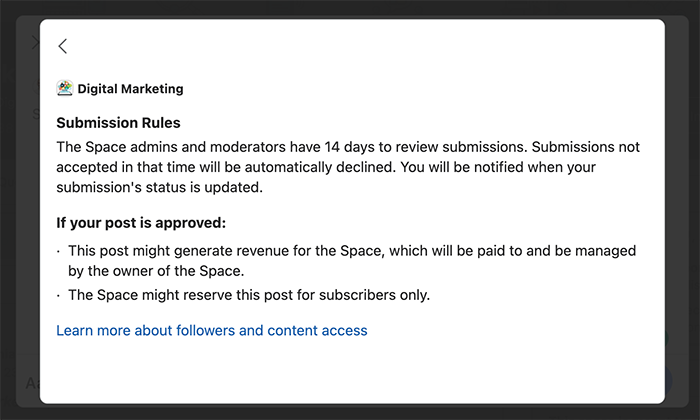Screen dimensions: 700x420
Task: Click the bullet about revenue generated for the Space
Action: 352,261
